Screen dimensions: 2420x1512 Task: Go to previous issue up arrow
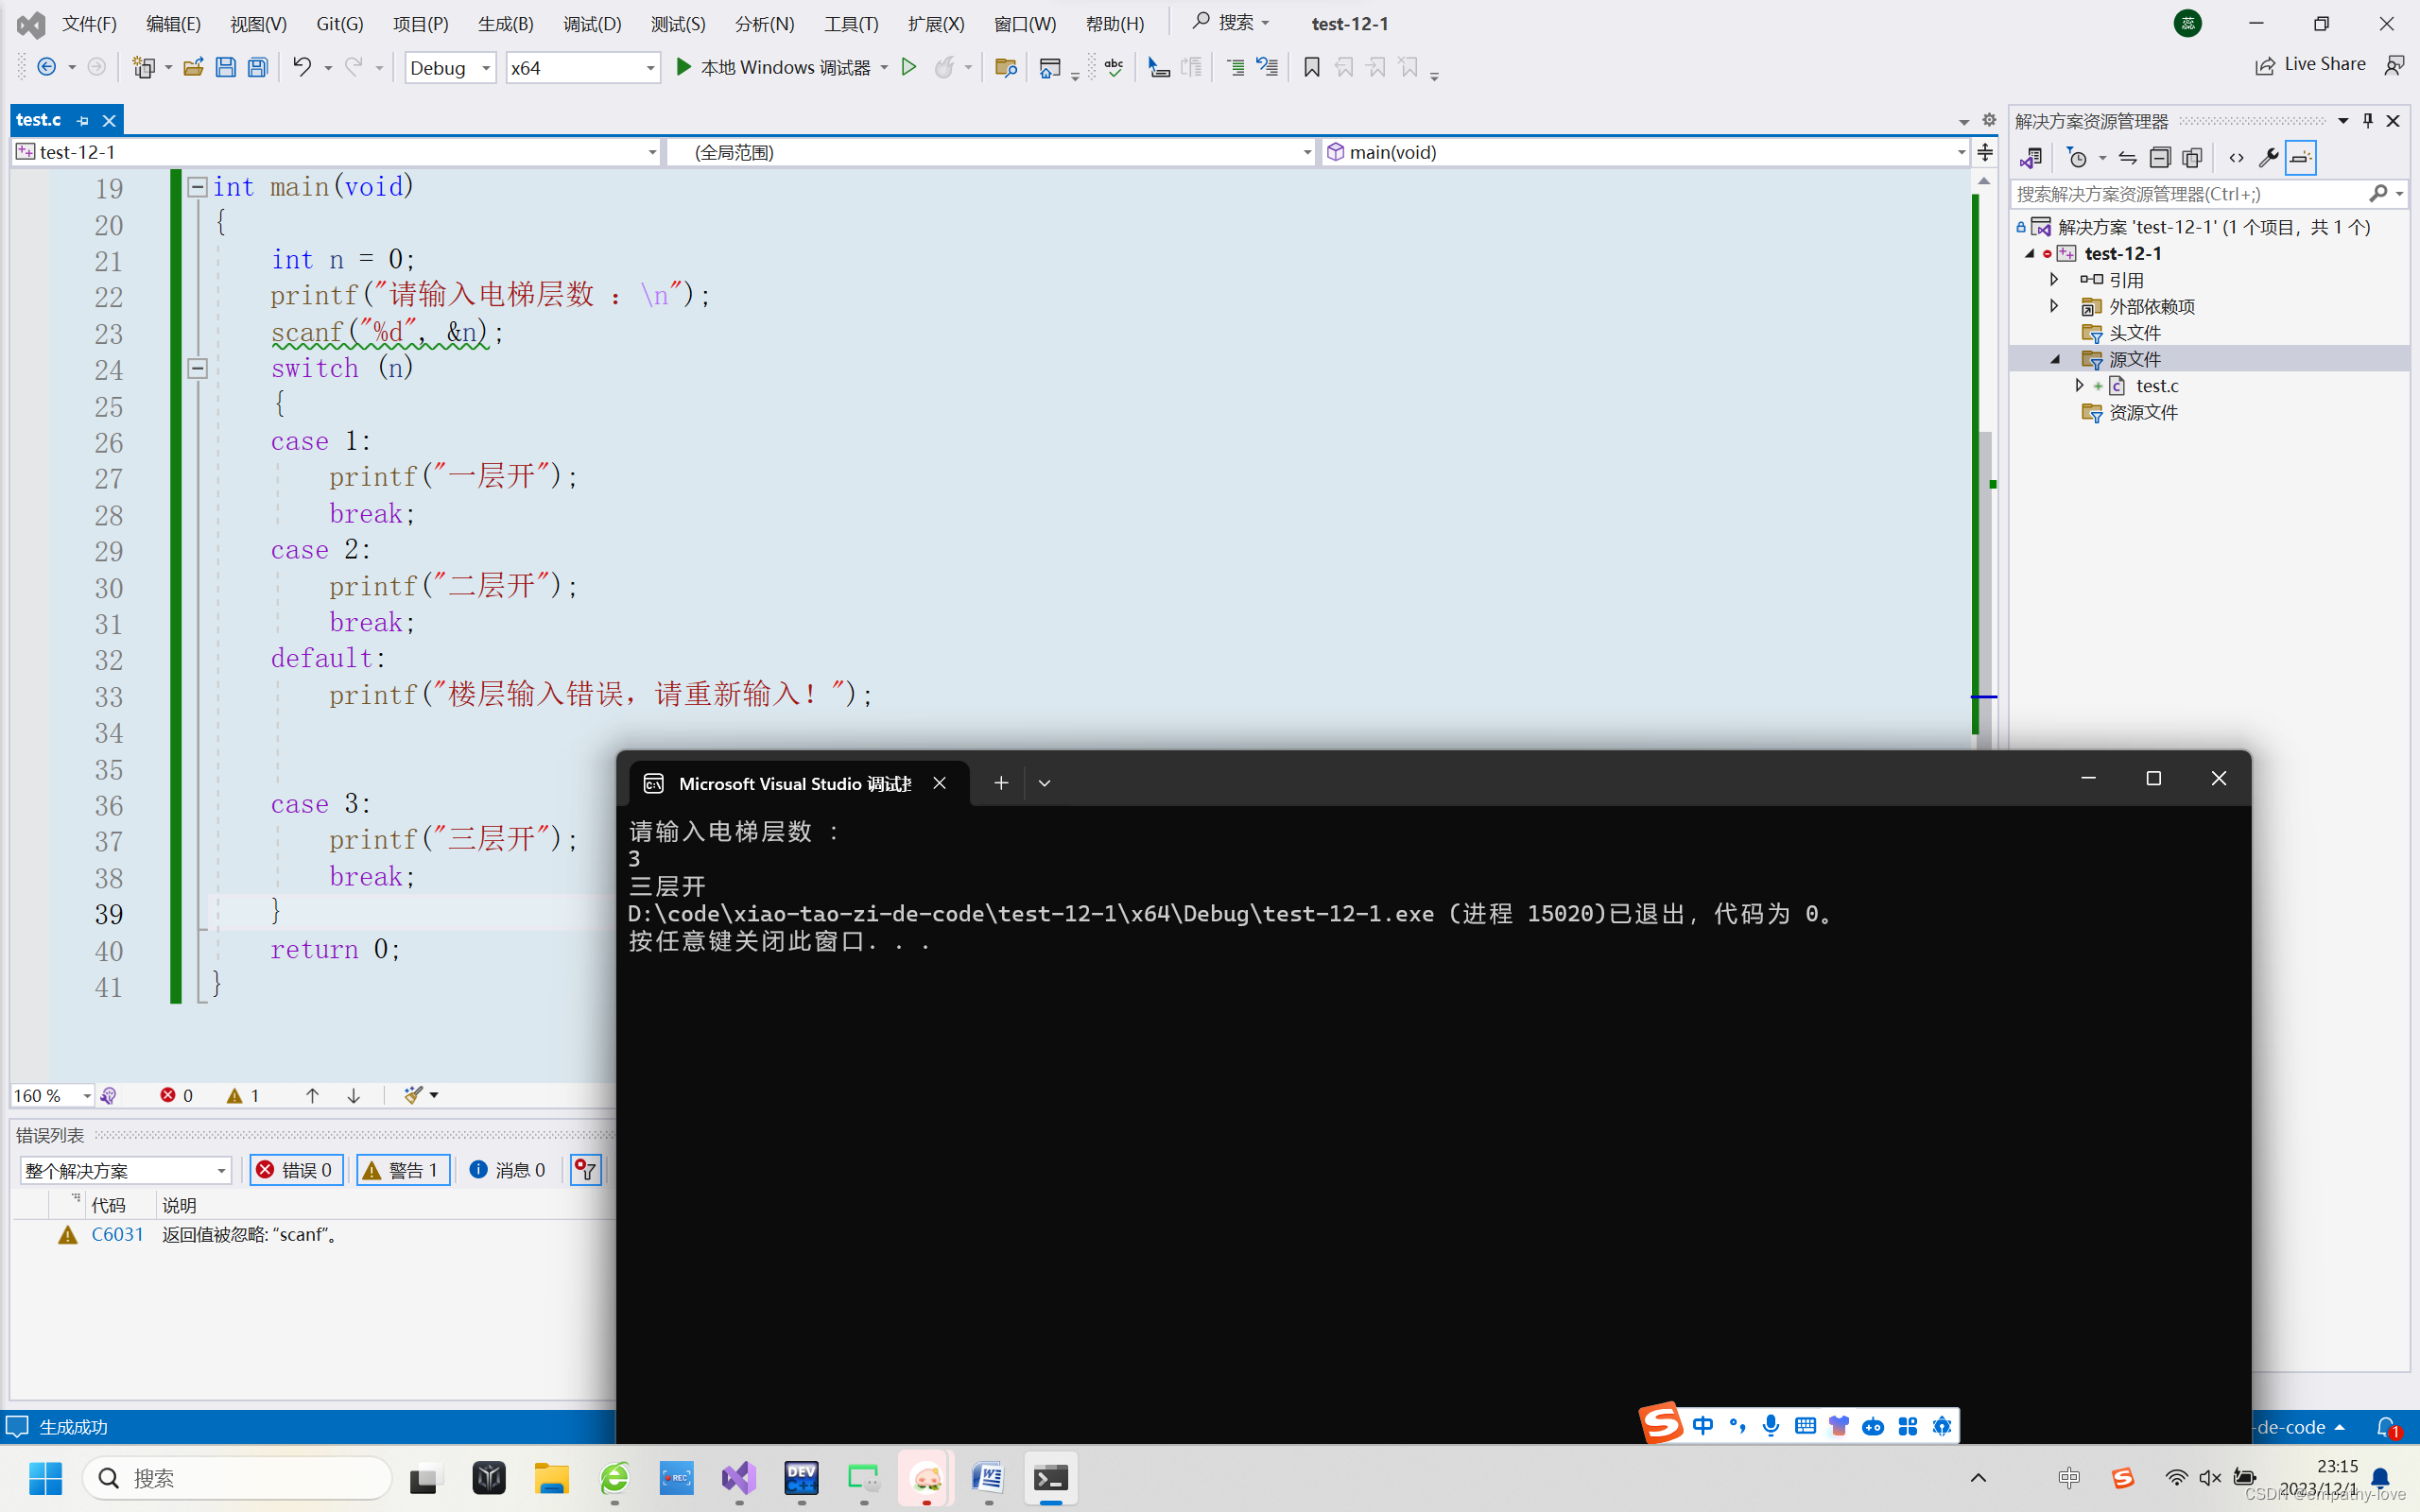pos(312,1095)
